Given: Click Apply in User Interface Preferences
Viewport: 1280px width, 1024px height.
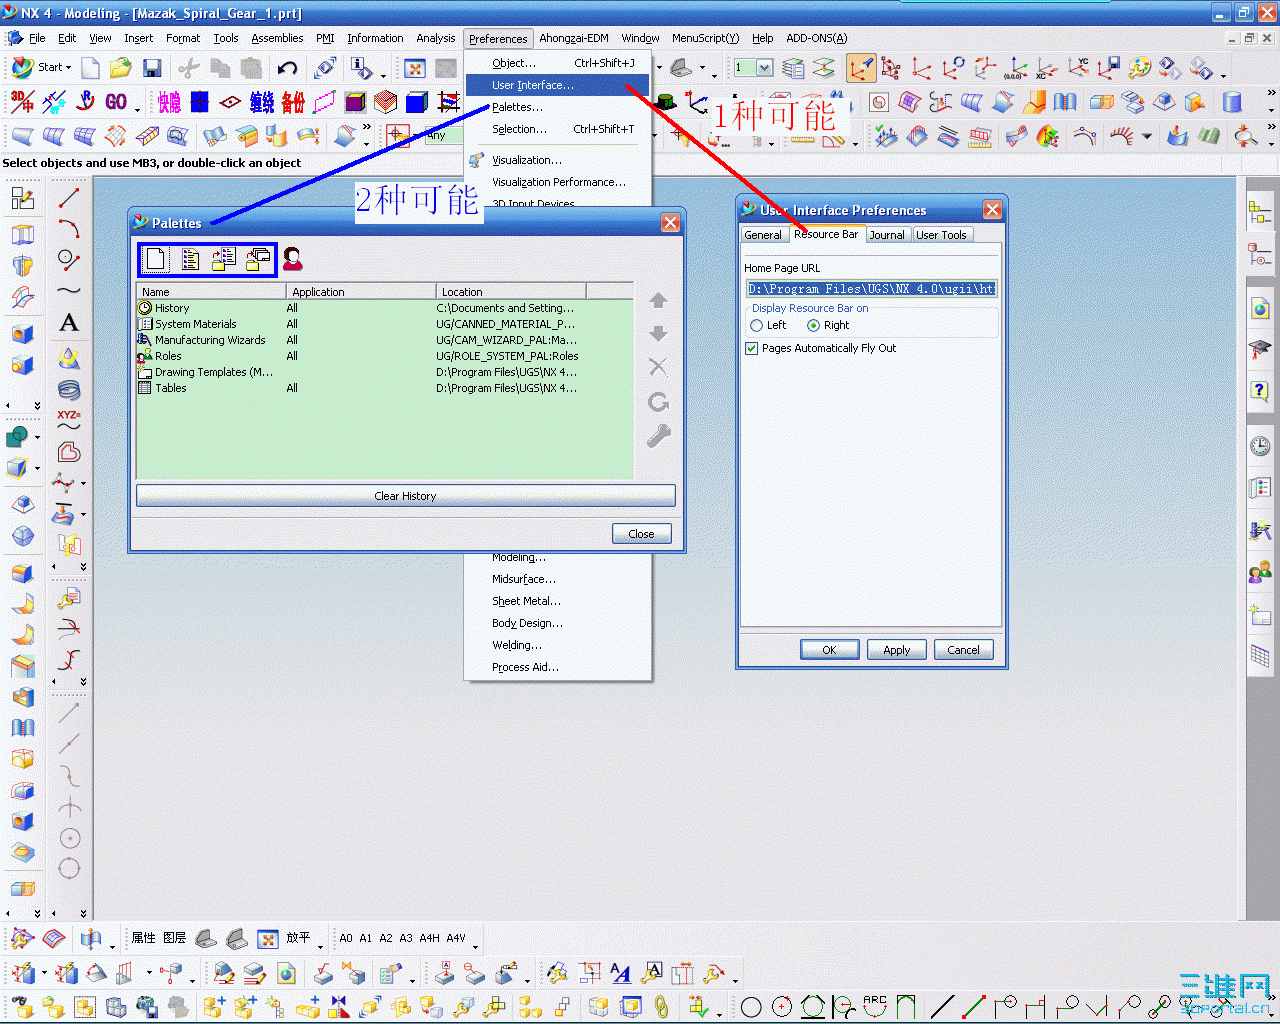Looking at the screenshot, I should click(x=896, y=650).
